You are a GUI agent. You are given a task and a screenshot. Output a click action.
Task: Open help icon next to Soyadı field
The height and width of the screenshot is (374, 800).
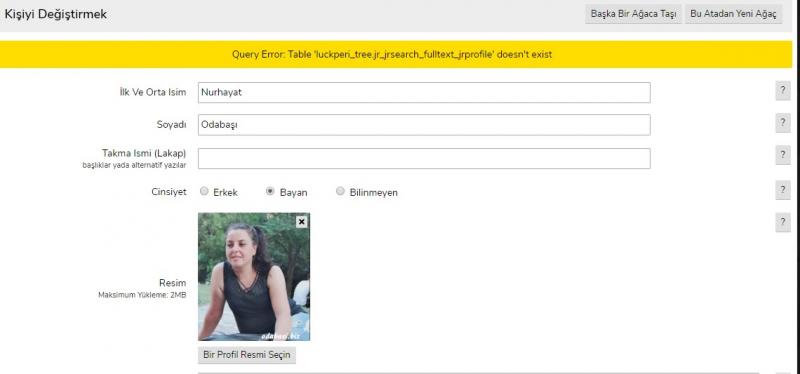(x=783, y=123)
